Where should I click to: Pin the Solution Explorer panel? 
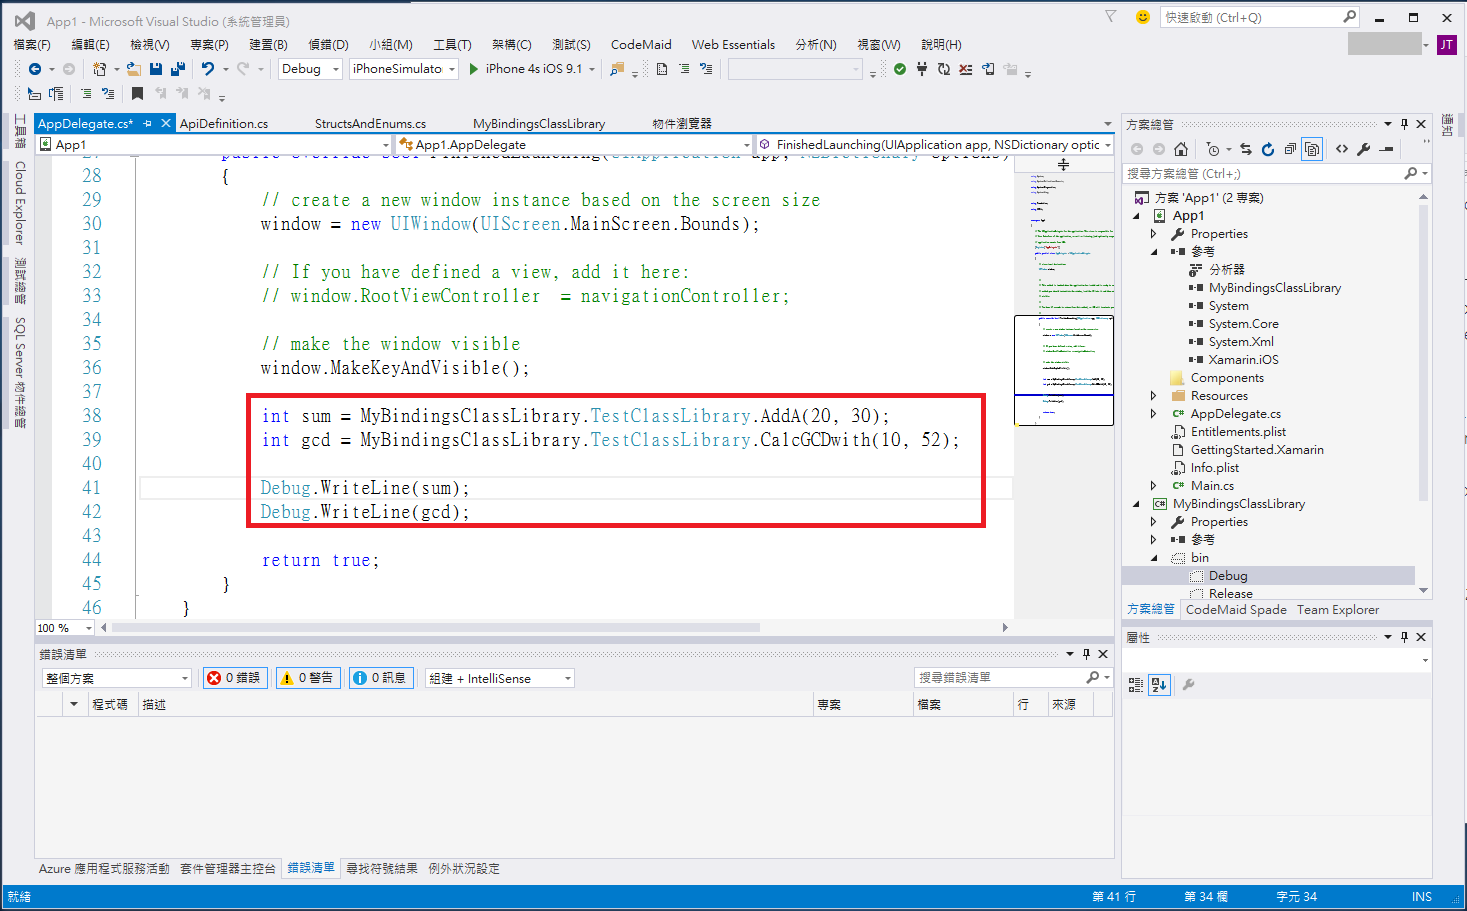point(1404,124)
